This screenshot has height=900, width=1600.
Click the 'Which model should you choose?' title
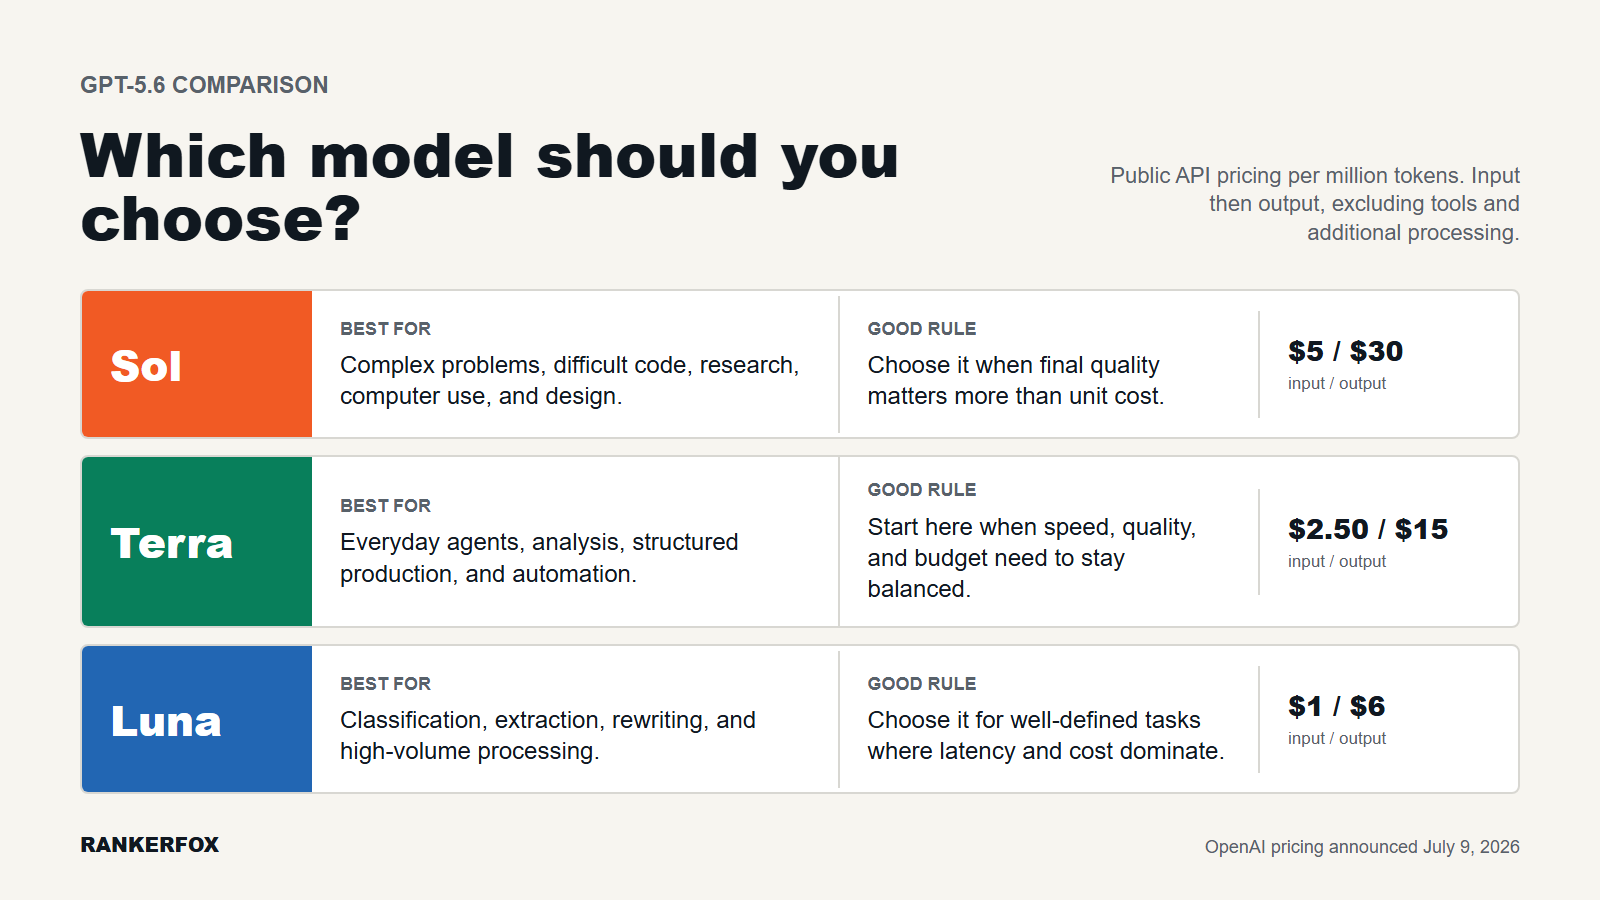point(490,187)
